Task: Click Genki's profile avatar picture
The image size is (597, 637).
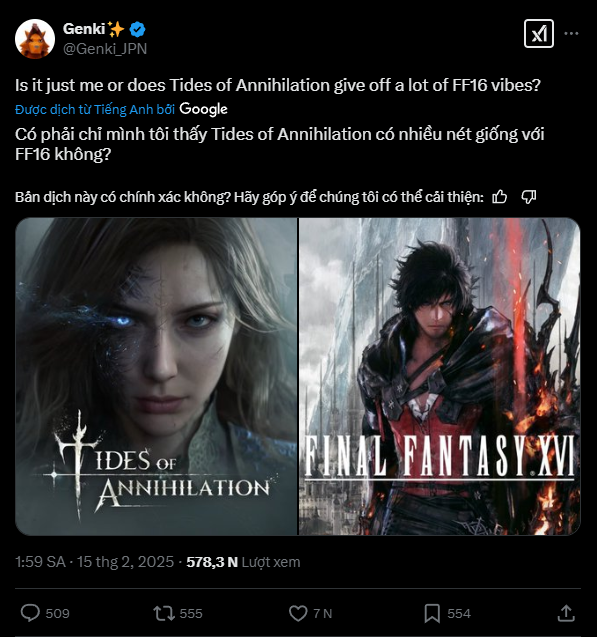Action: click(35, 39)
